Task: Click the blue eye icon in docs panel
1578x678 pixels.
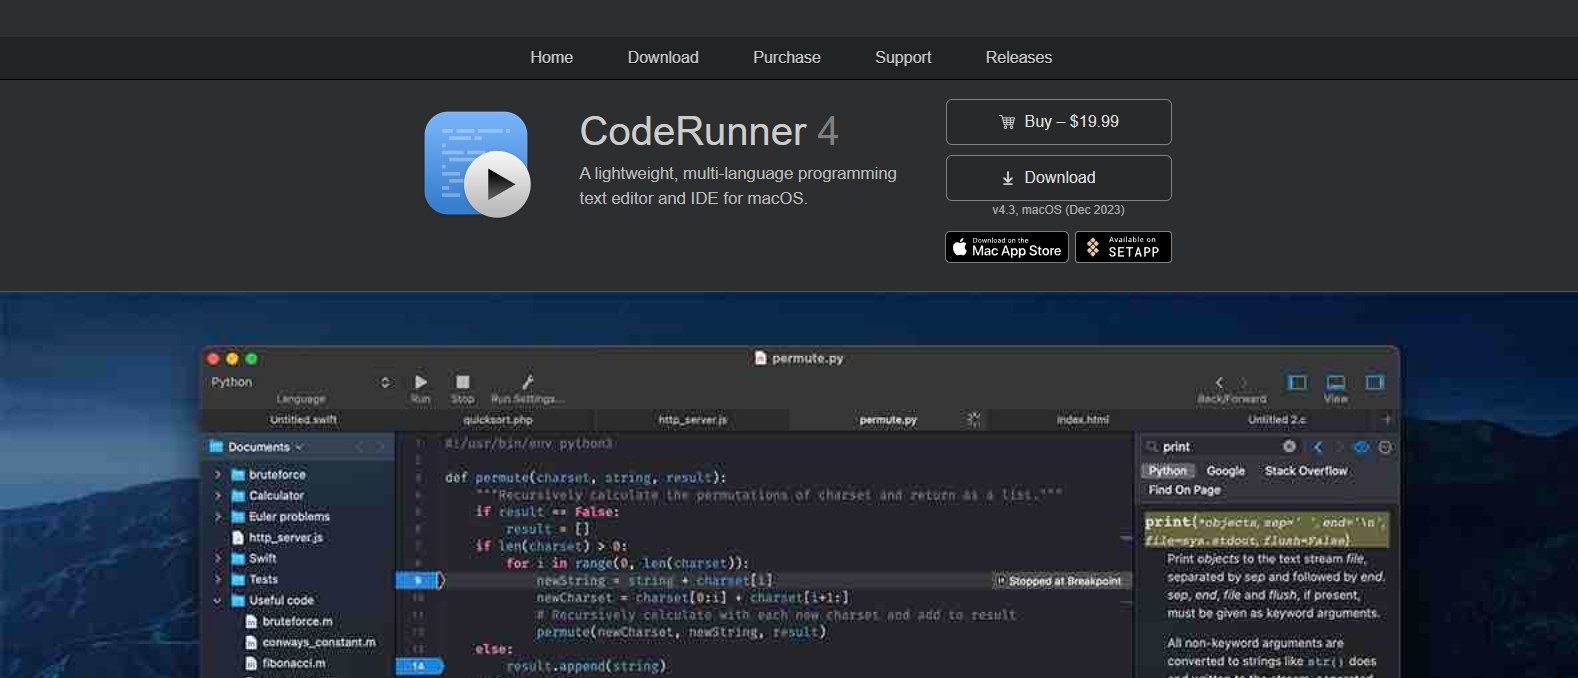Action: coord(1360,447)
